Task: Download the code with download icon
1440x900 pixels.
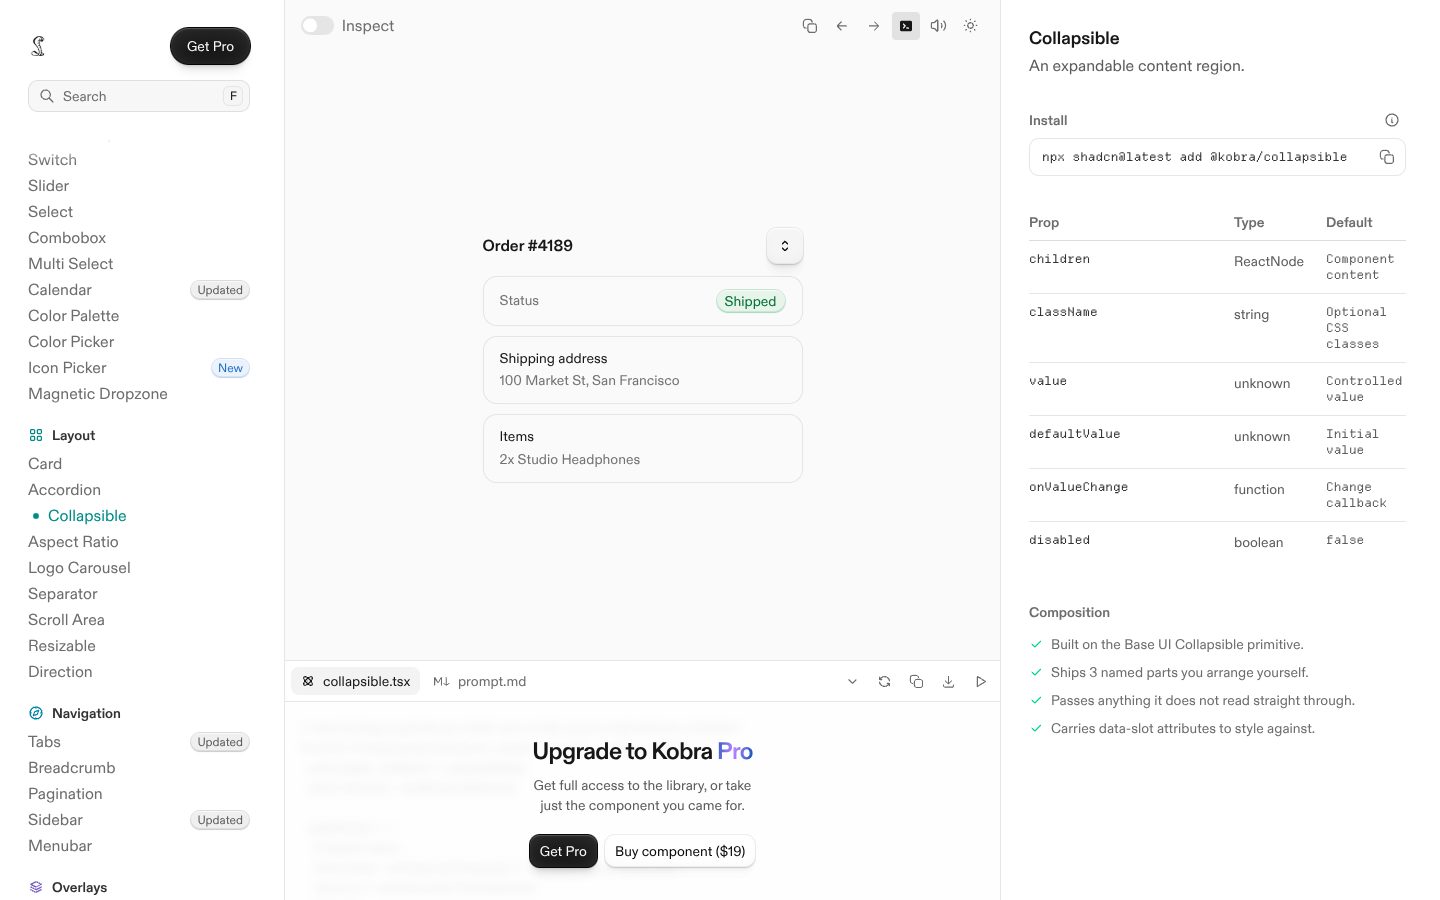Action: click(948, 682)
